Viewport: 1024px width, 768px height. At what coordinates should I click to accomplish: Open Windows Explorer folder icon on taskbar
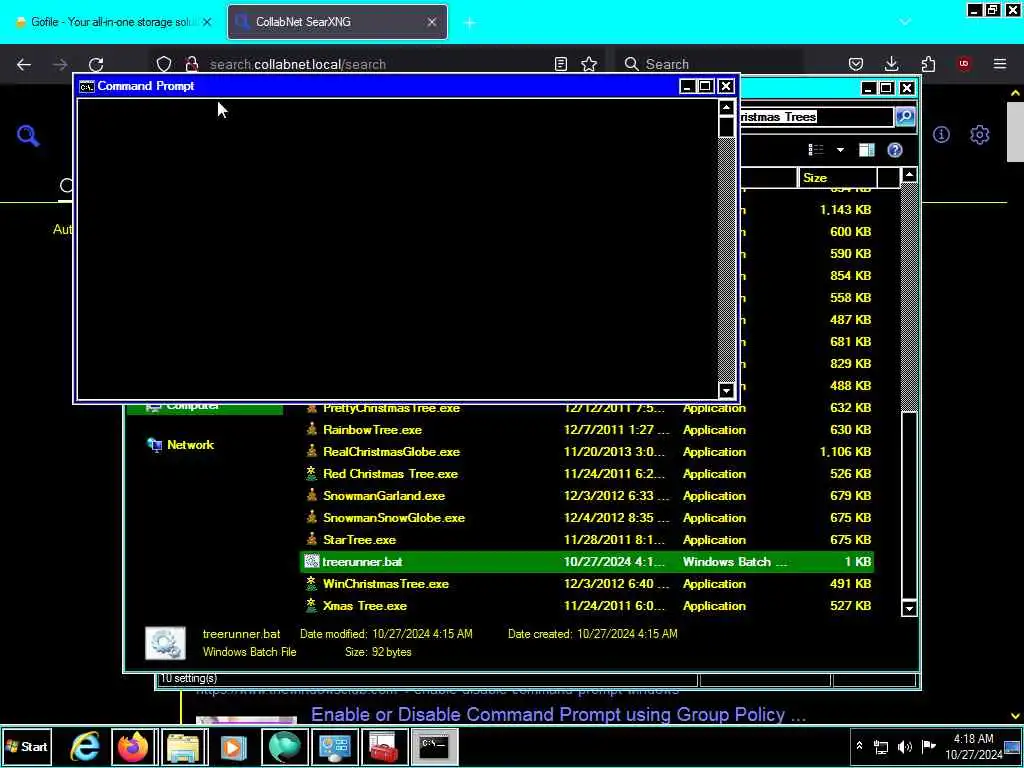184,746
